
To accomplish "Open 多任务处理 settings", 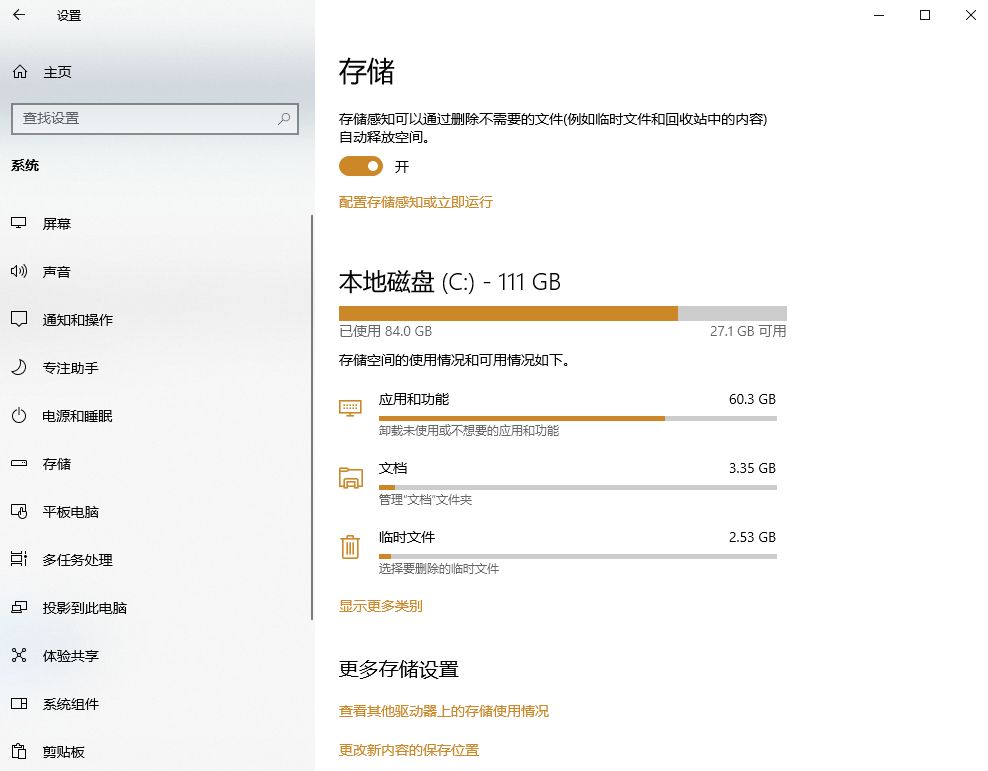I will [x=70, y=559].
